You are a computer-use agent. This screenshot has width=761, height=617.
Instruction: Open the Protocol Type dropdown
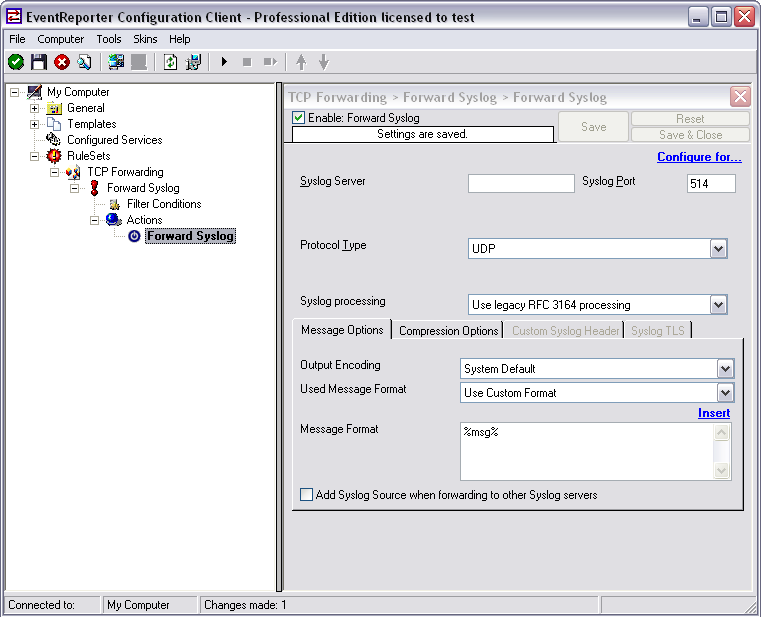coord(718,249)
